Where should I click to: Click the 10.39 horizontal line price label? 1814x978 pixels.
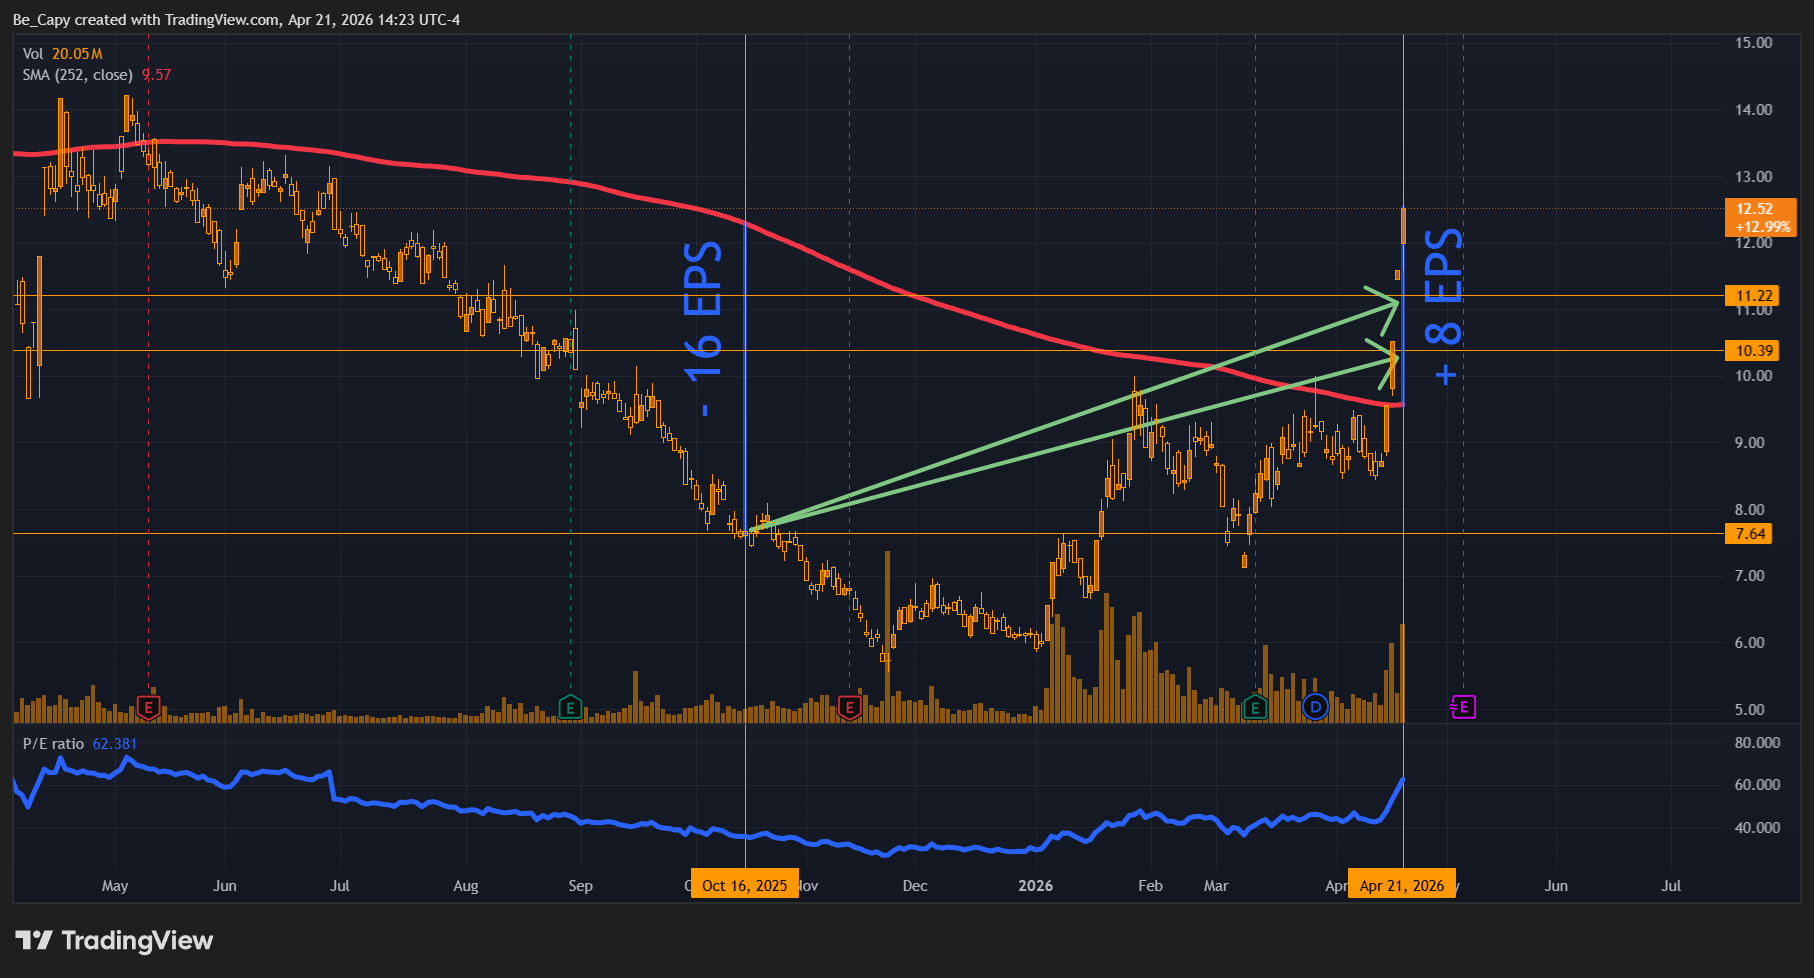point(1752,351)
